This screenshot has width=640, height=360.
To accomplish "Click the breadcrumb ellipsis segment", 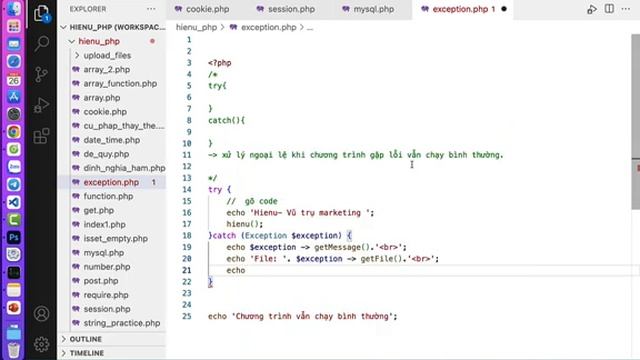I will (x=310, y=28).
